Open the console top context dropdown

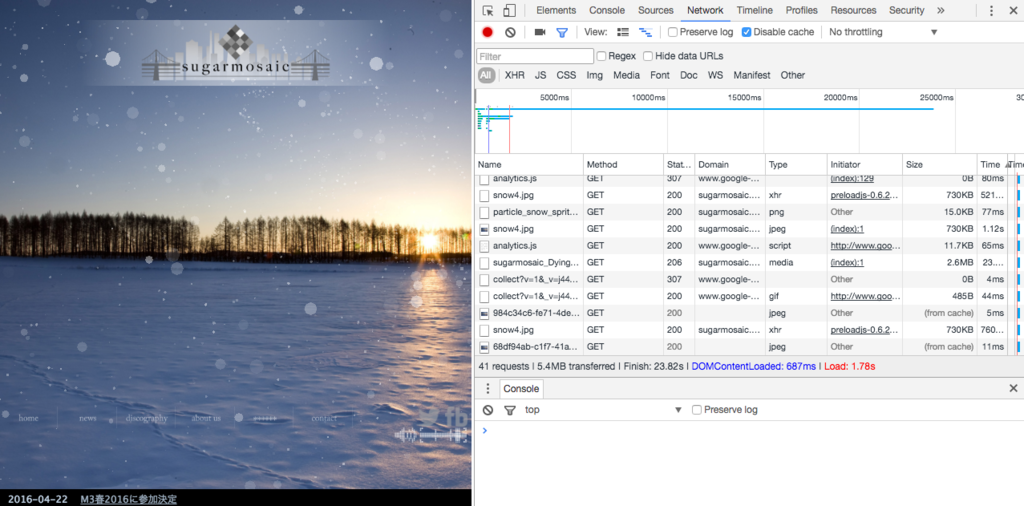(x=603, y=410)
